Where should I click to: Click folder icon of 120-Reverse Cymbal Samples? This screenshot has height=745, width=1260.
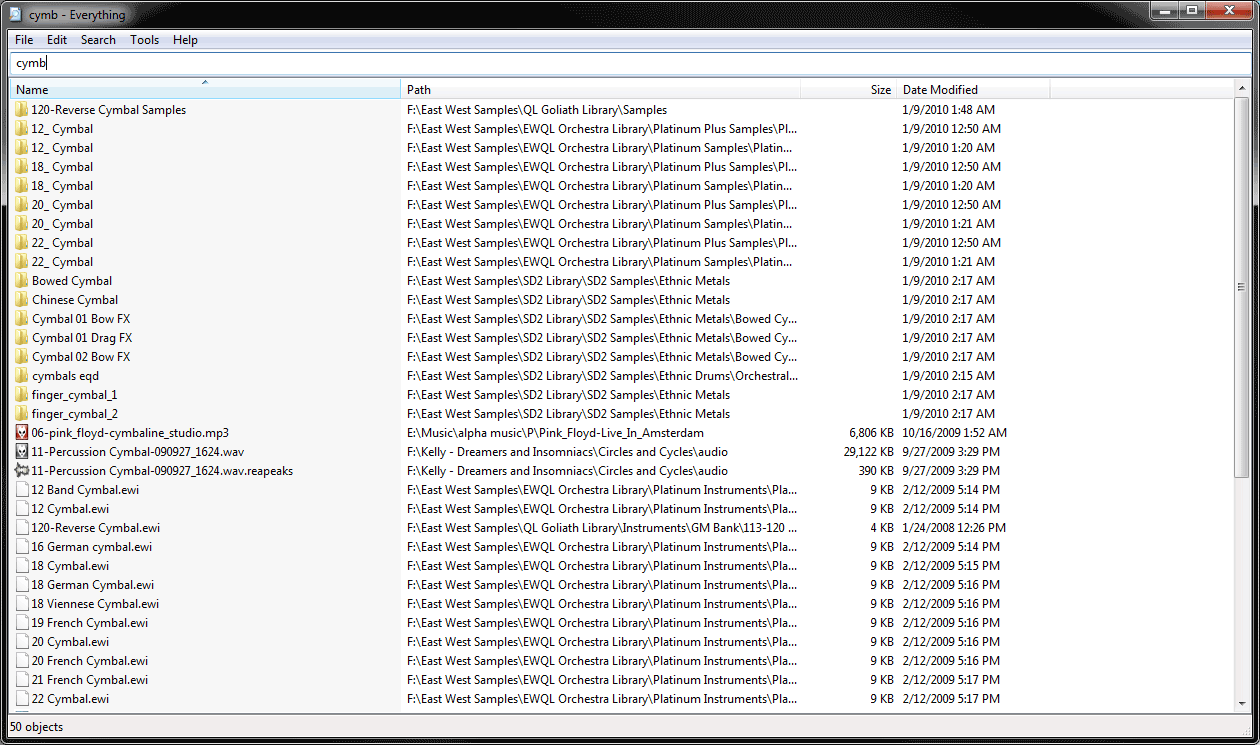click(22, 110)
